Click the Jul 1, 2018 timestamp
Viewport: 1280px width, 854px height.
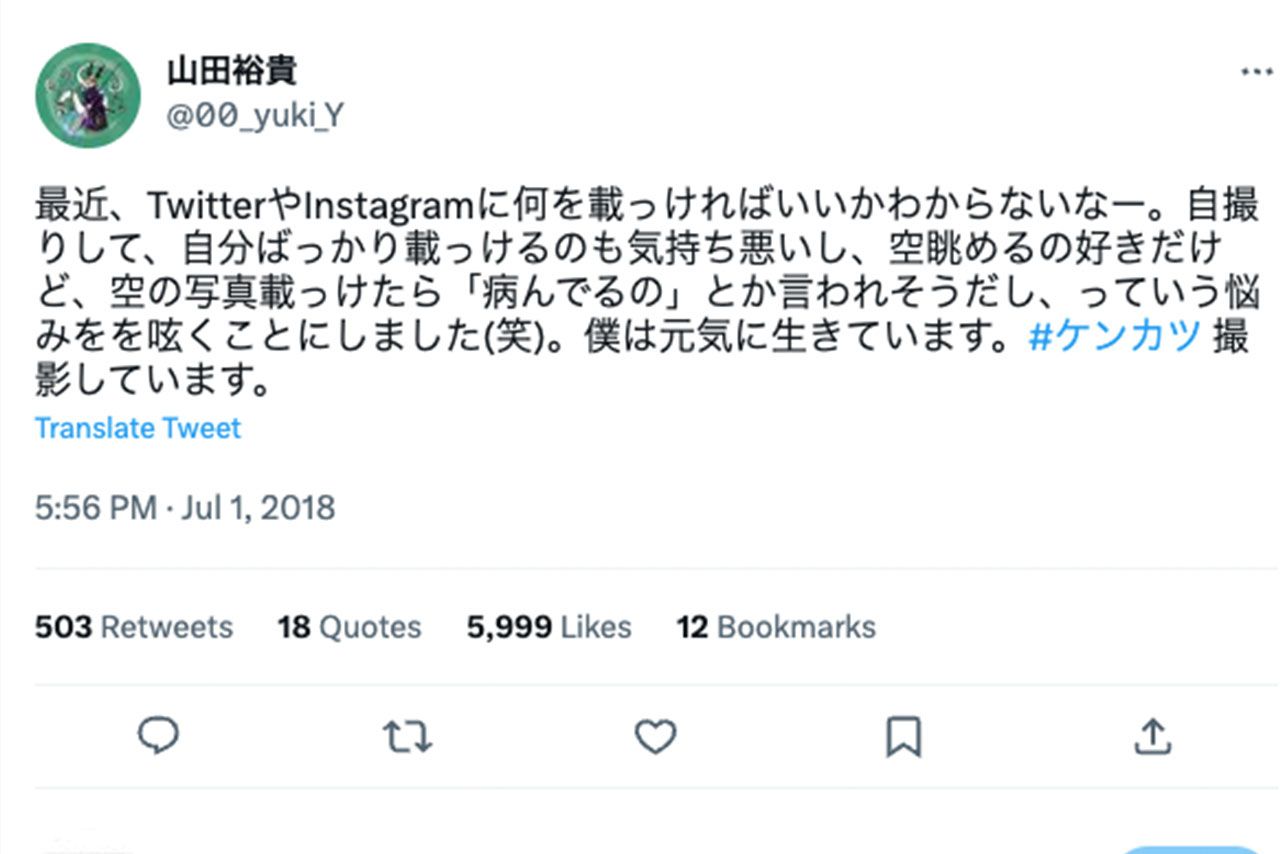click(x=185, y=508)
